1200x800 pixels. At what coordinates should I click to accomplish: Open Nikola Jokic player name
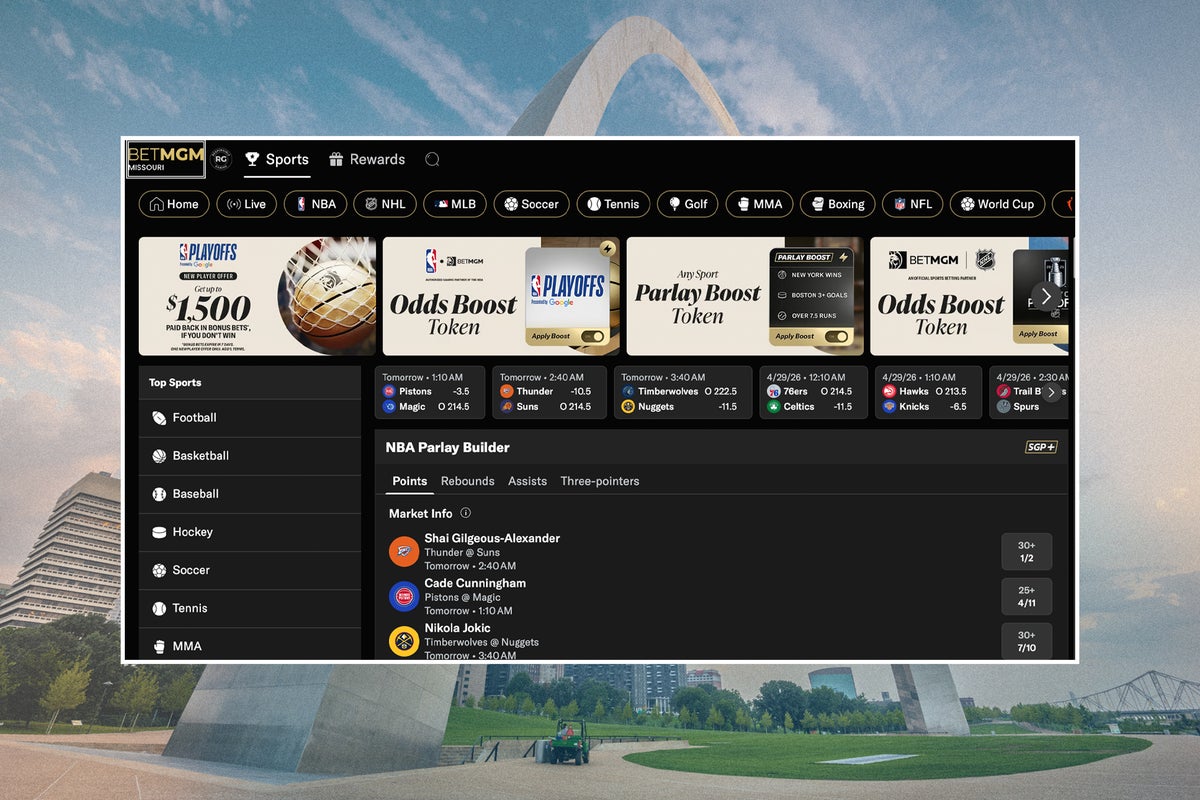click(457, 628)
